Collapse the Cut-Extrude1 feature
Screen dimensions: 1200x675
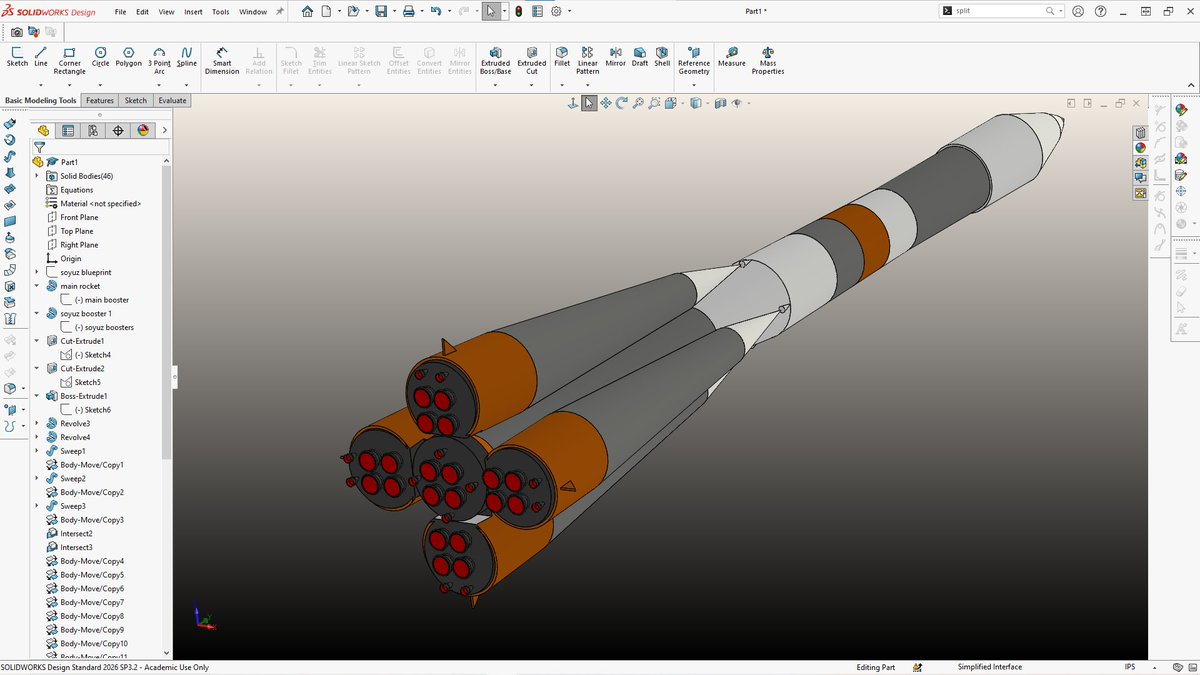[x=37, y=341]
